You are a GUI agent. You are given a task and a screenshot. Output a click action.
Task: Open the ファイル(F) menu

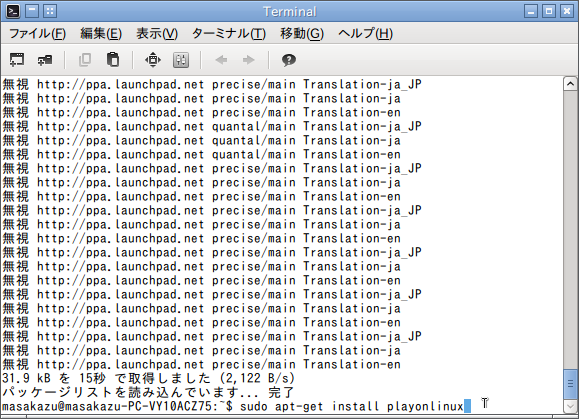tap(37, 34)
